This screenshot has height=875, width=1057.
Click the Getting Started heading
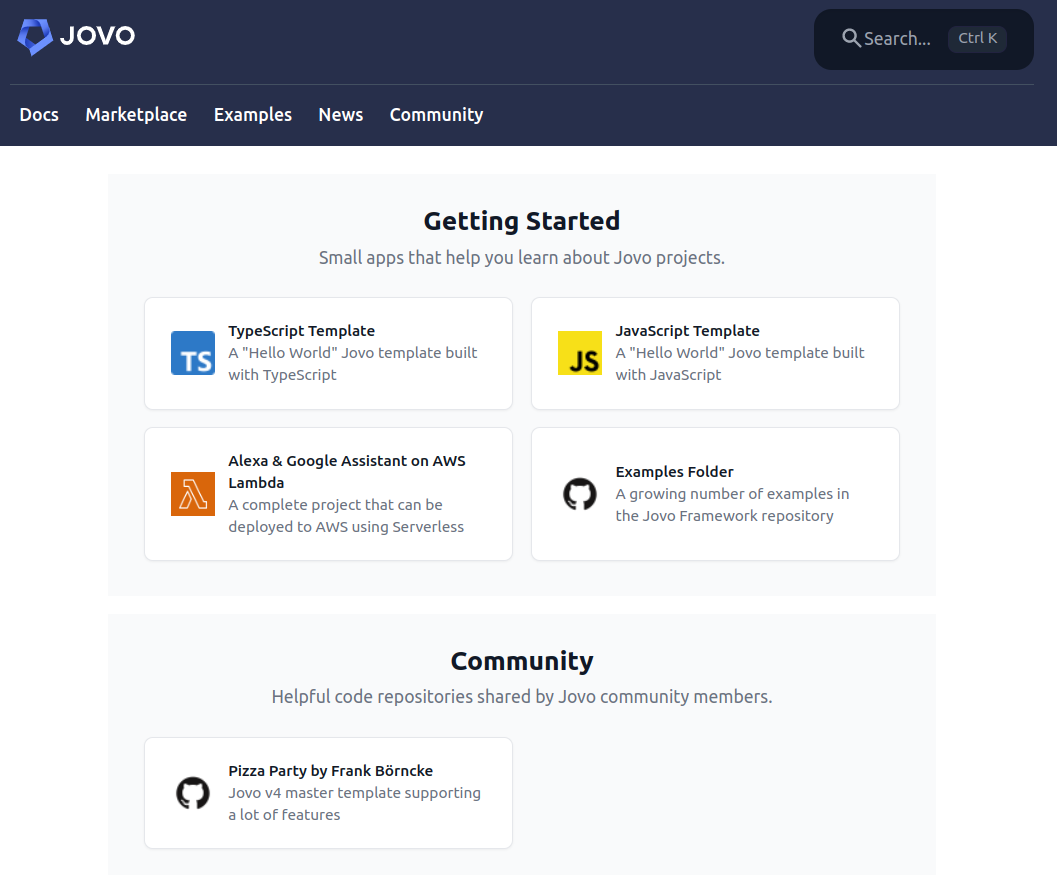pos(522,221)
